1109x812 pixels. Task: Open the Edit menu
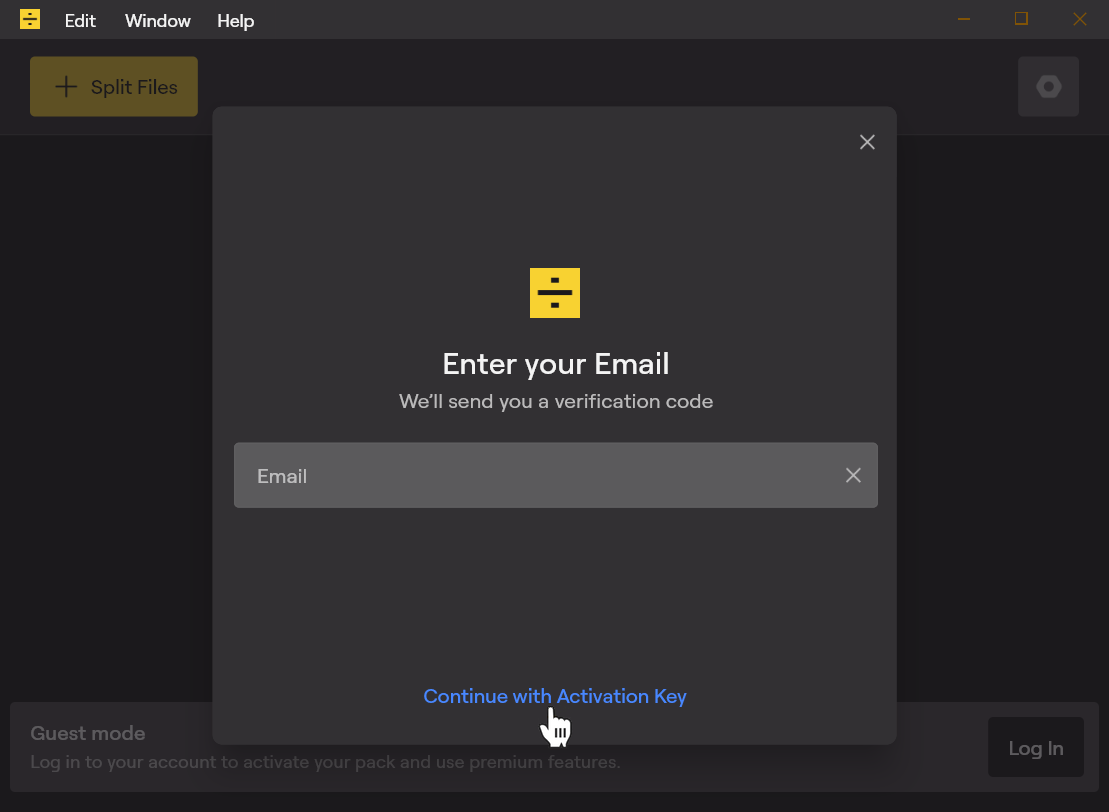pyautogui.click(x=80, y=21)
